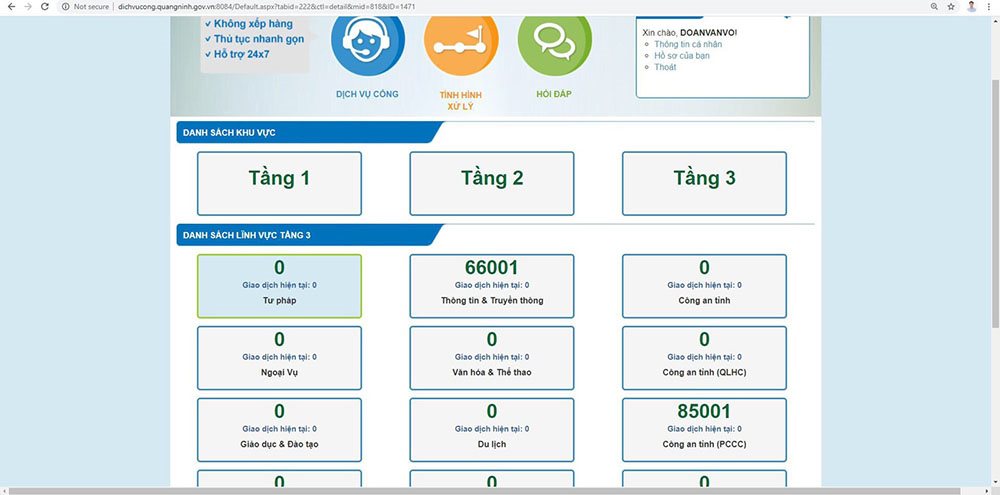The height and width of the screenshot is (495, 1000).
Task: Select the Tầng 2 area card
Action: coord(492,184)
